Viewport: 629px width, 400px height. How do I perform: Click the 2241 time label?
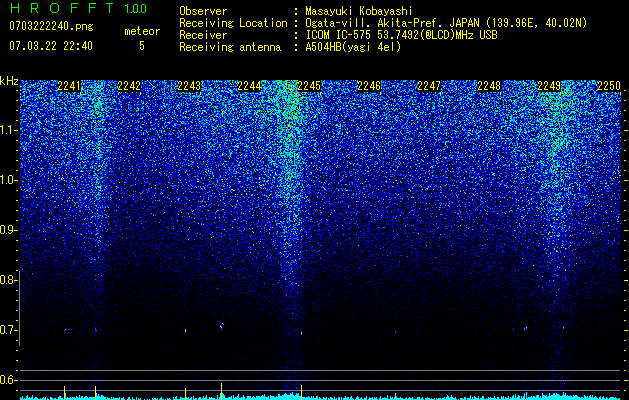coord(69,86)
